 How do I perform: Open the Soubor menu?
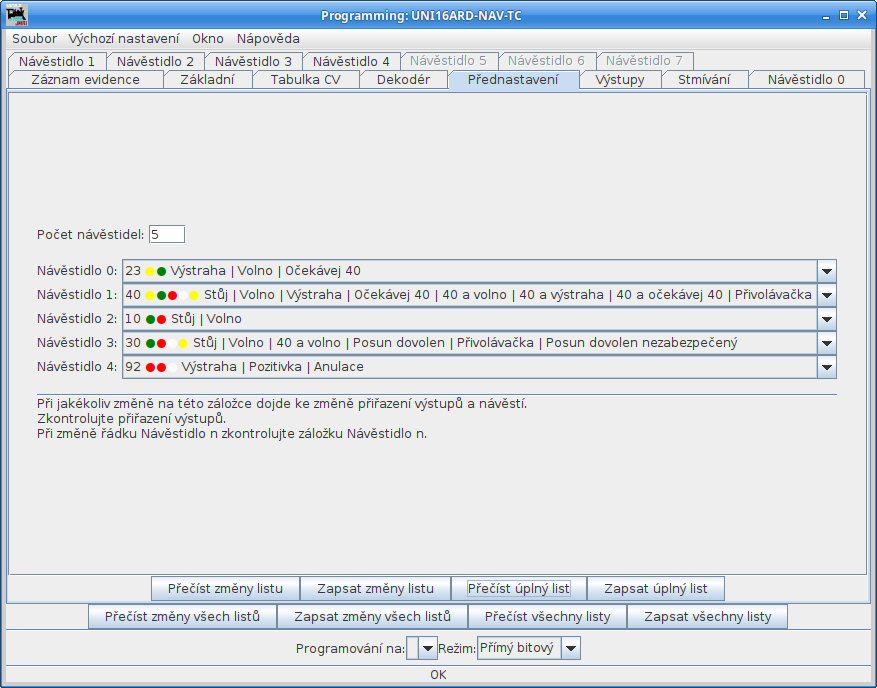pos(34,39)
